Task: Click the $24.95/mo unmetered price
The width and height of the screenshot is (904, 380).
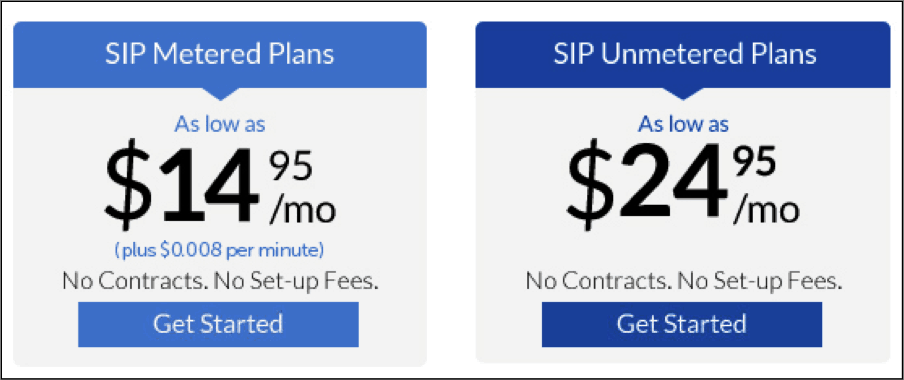Action: pyautogui.click(x=683, y=185)
